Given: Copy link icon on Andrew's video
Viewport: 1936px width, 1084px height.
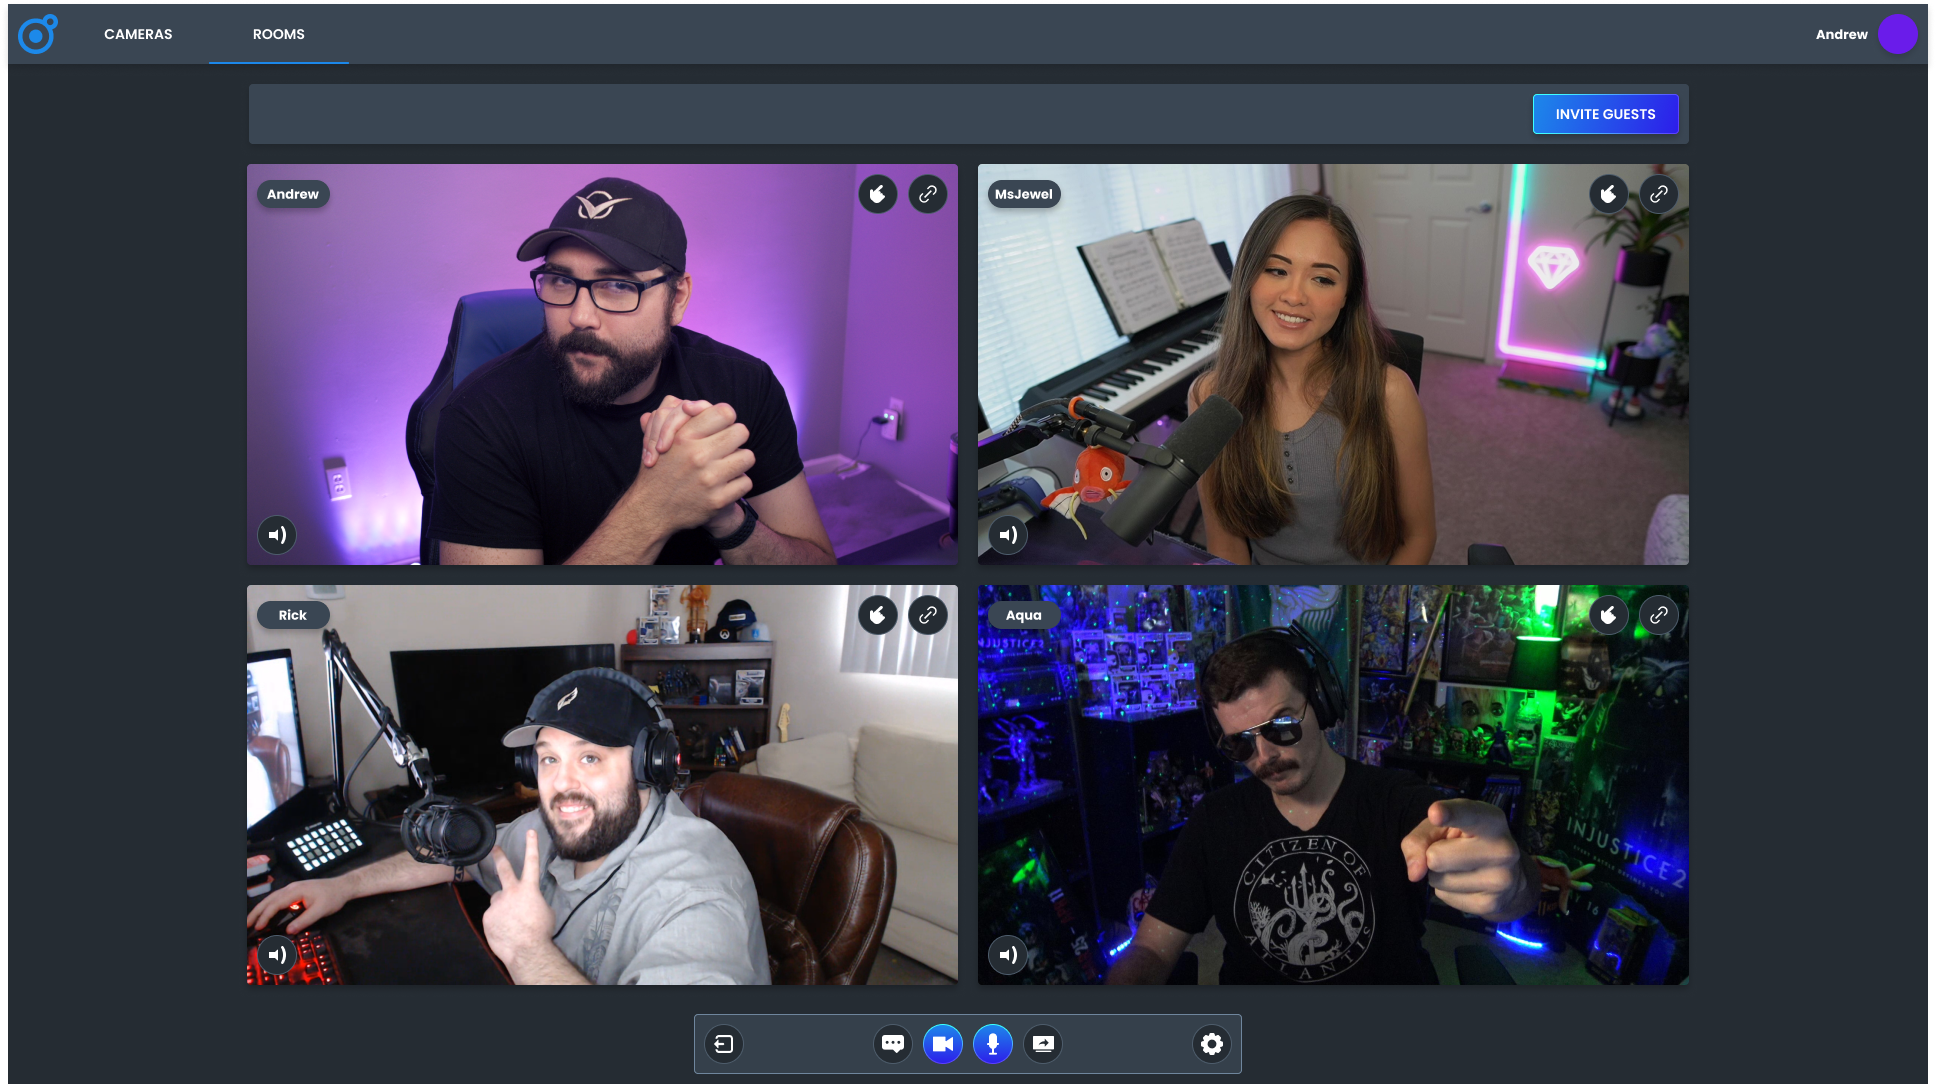Looking at the screenshot, I should tap(928, 194).
